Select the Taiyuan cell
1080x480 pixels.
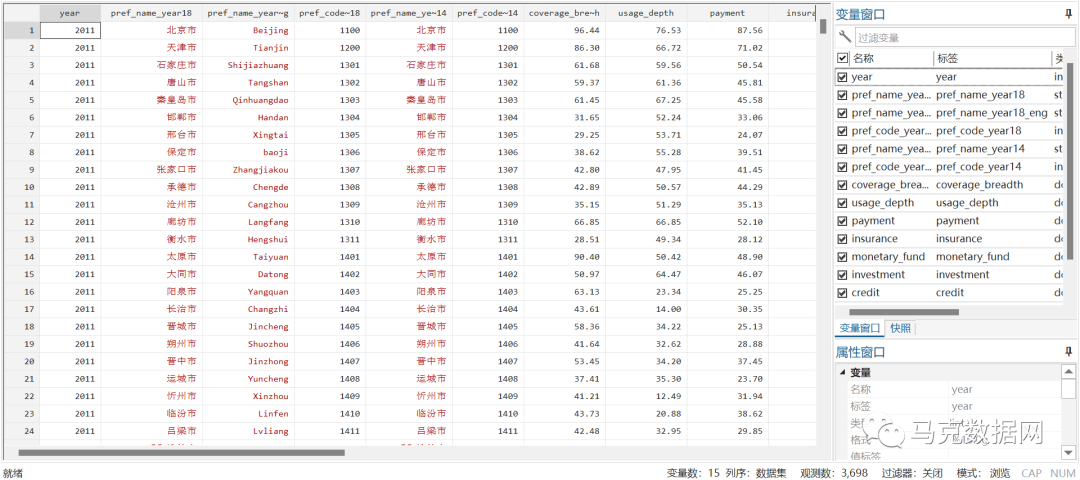coord(249,257)
